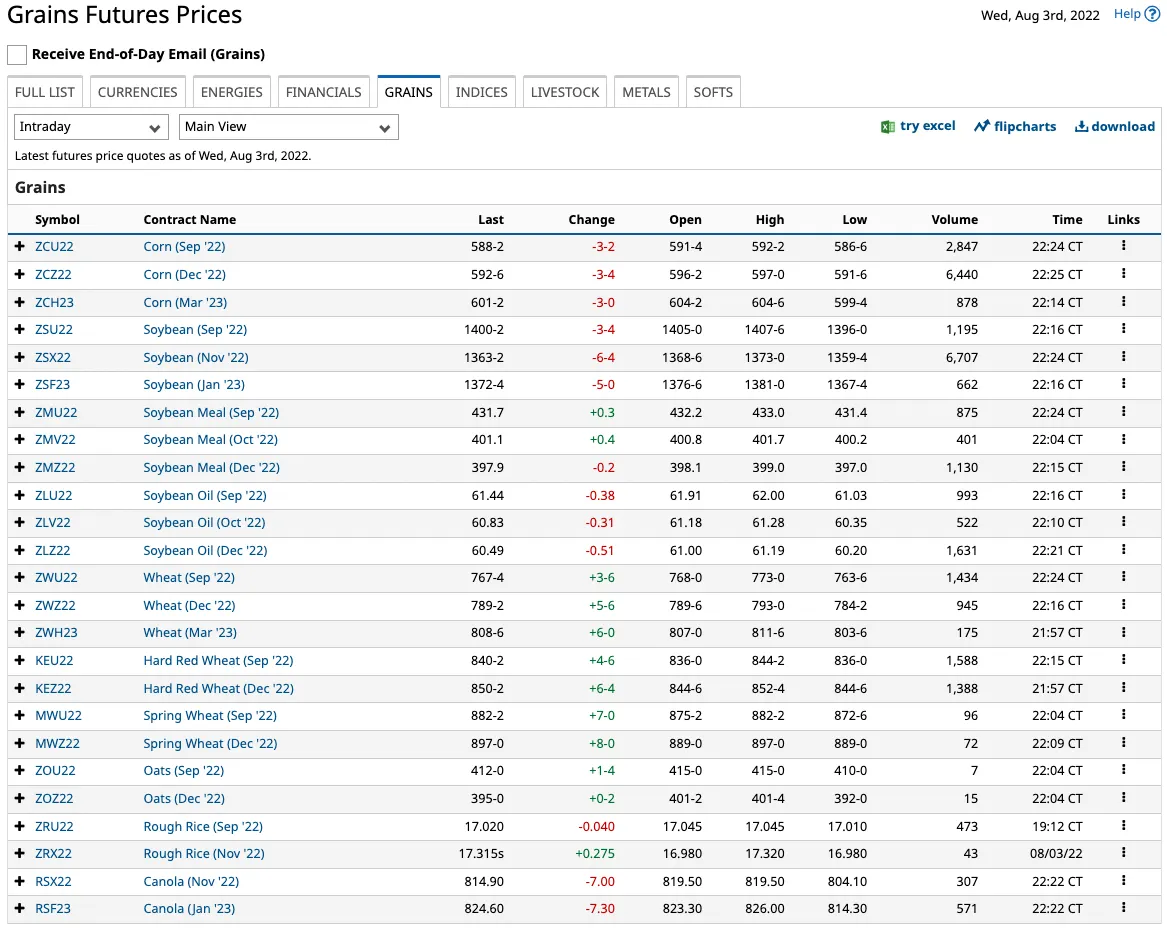Screen dimensions: 1167x932
Task: Open the Intraday dropdown
Action: 92,127
